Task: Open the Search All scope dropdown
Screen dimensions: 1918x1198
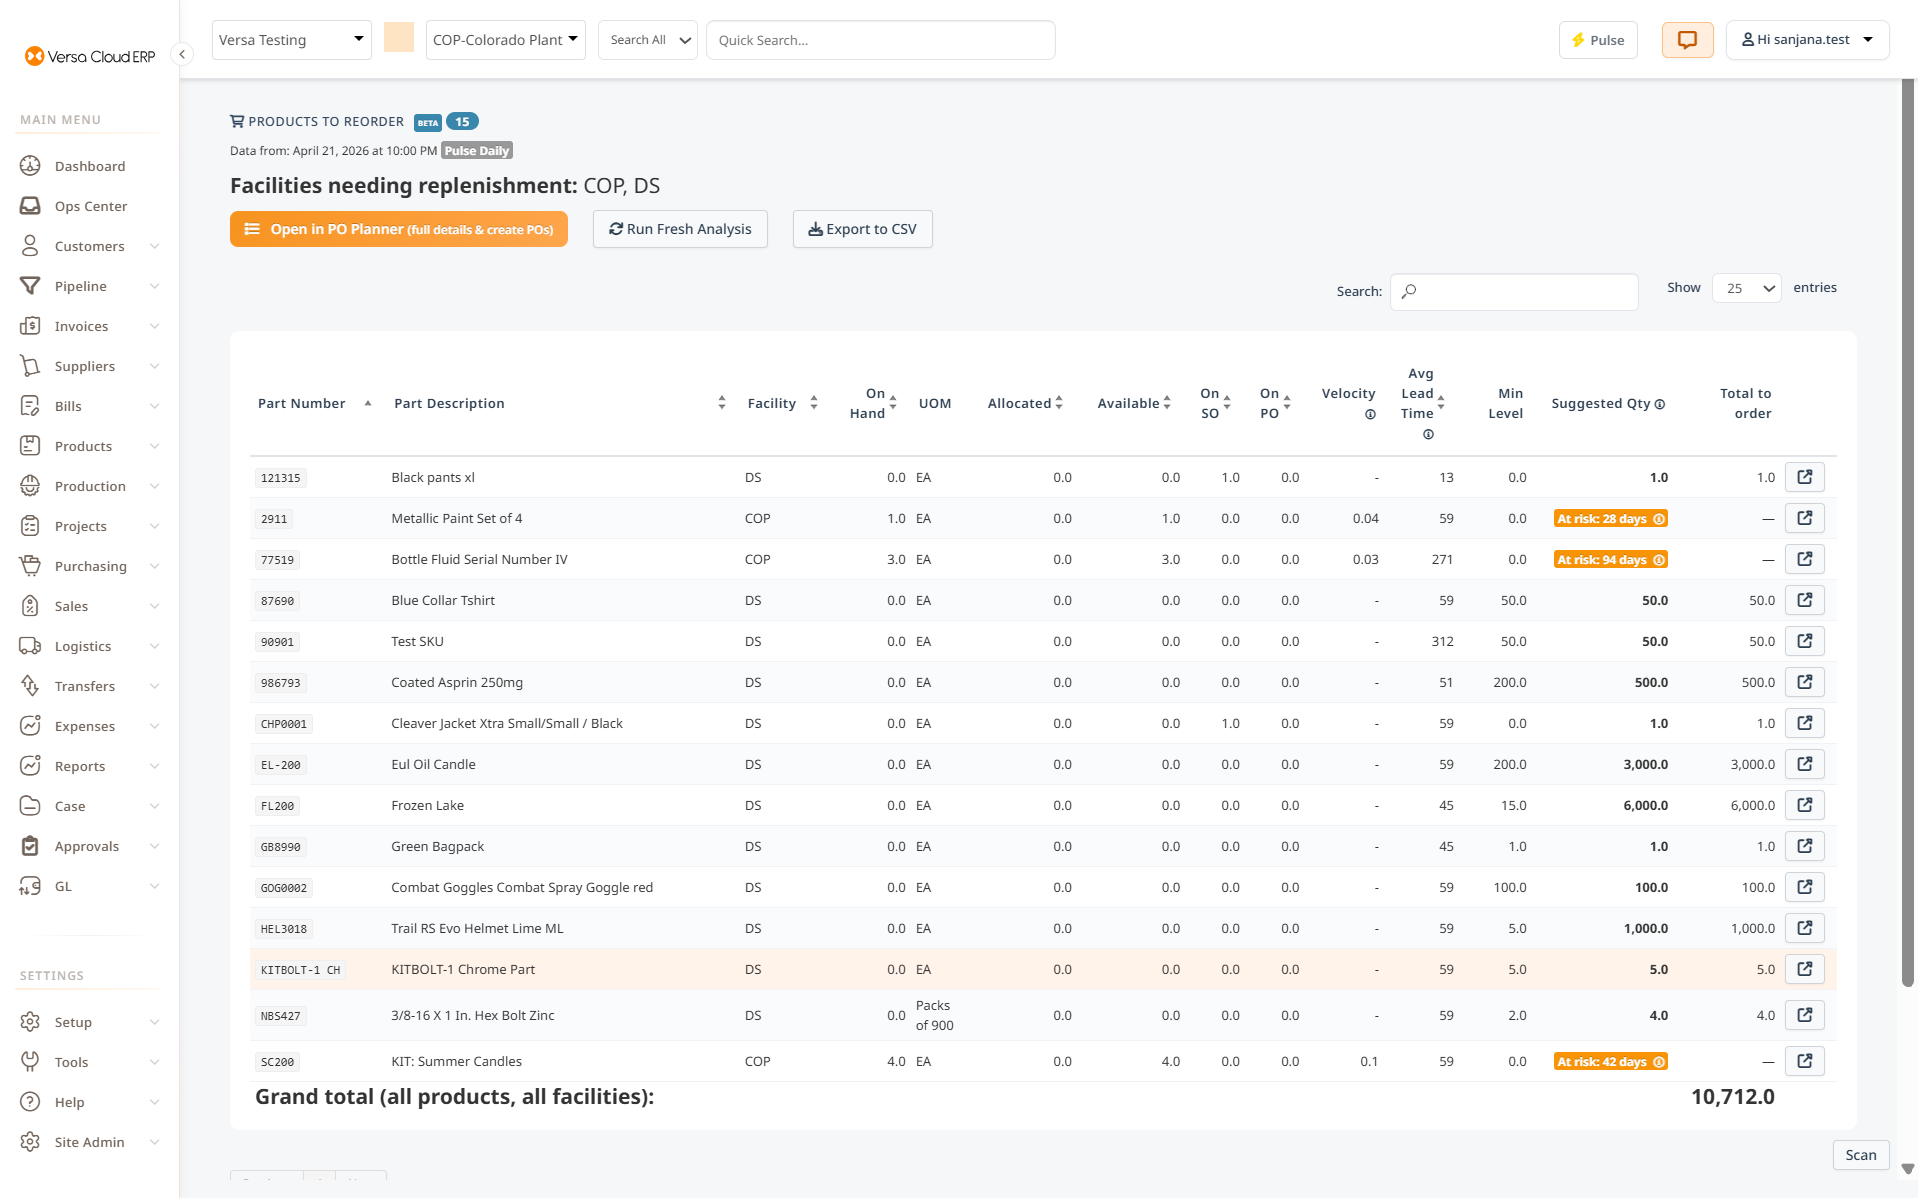Action: point(648,40)
